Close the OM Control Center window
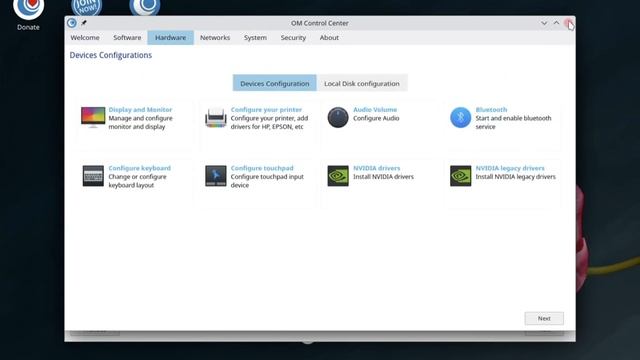 [568, 23]
